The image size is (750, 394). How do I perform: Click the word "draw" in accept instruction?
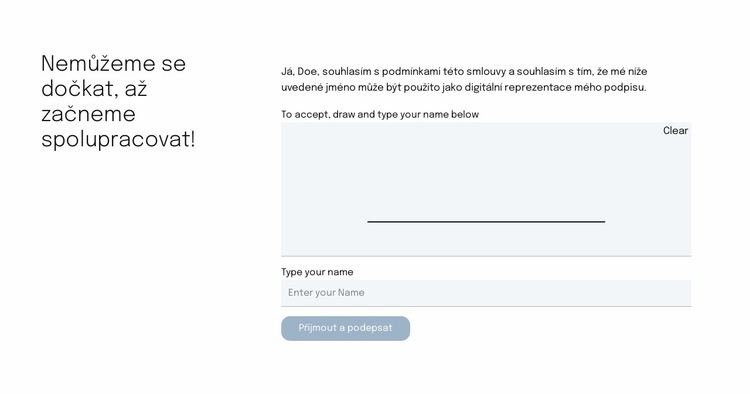[x=344, y=115]
